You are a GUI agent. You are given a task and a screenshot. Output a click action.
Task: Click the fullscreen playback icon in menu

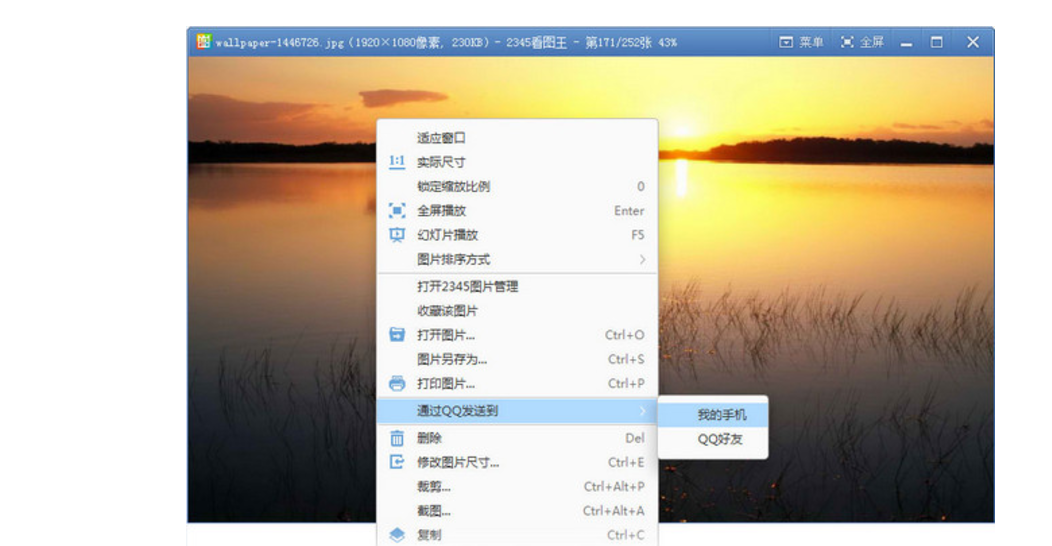[x=397, y=211]
